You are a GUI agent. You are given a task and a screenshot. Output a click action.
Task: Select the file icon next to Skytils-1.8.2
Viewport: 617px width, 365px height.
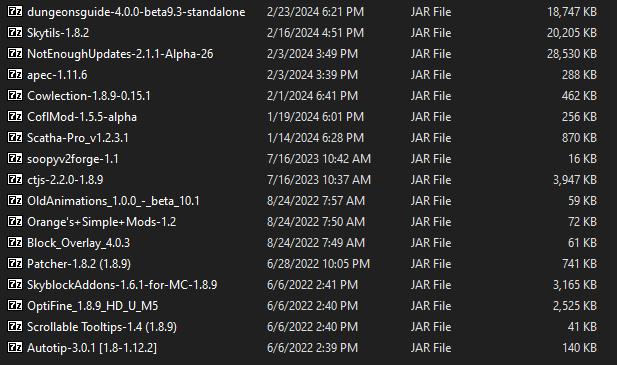pos(15,32)
